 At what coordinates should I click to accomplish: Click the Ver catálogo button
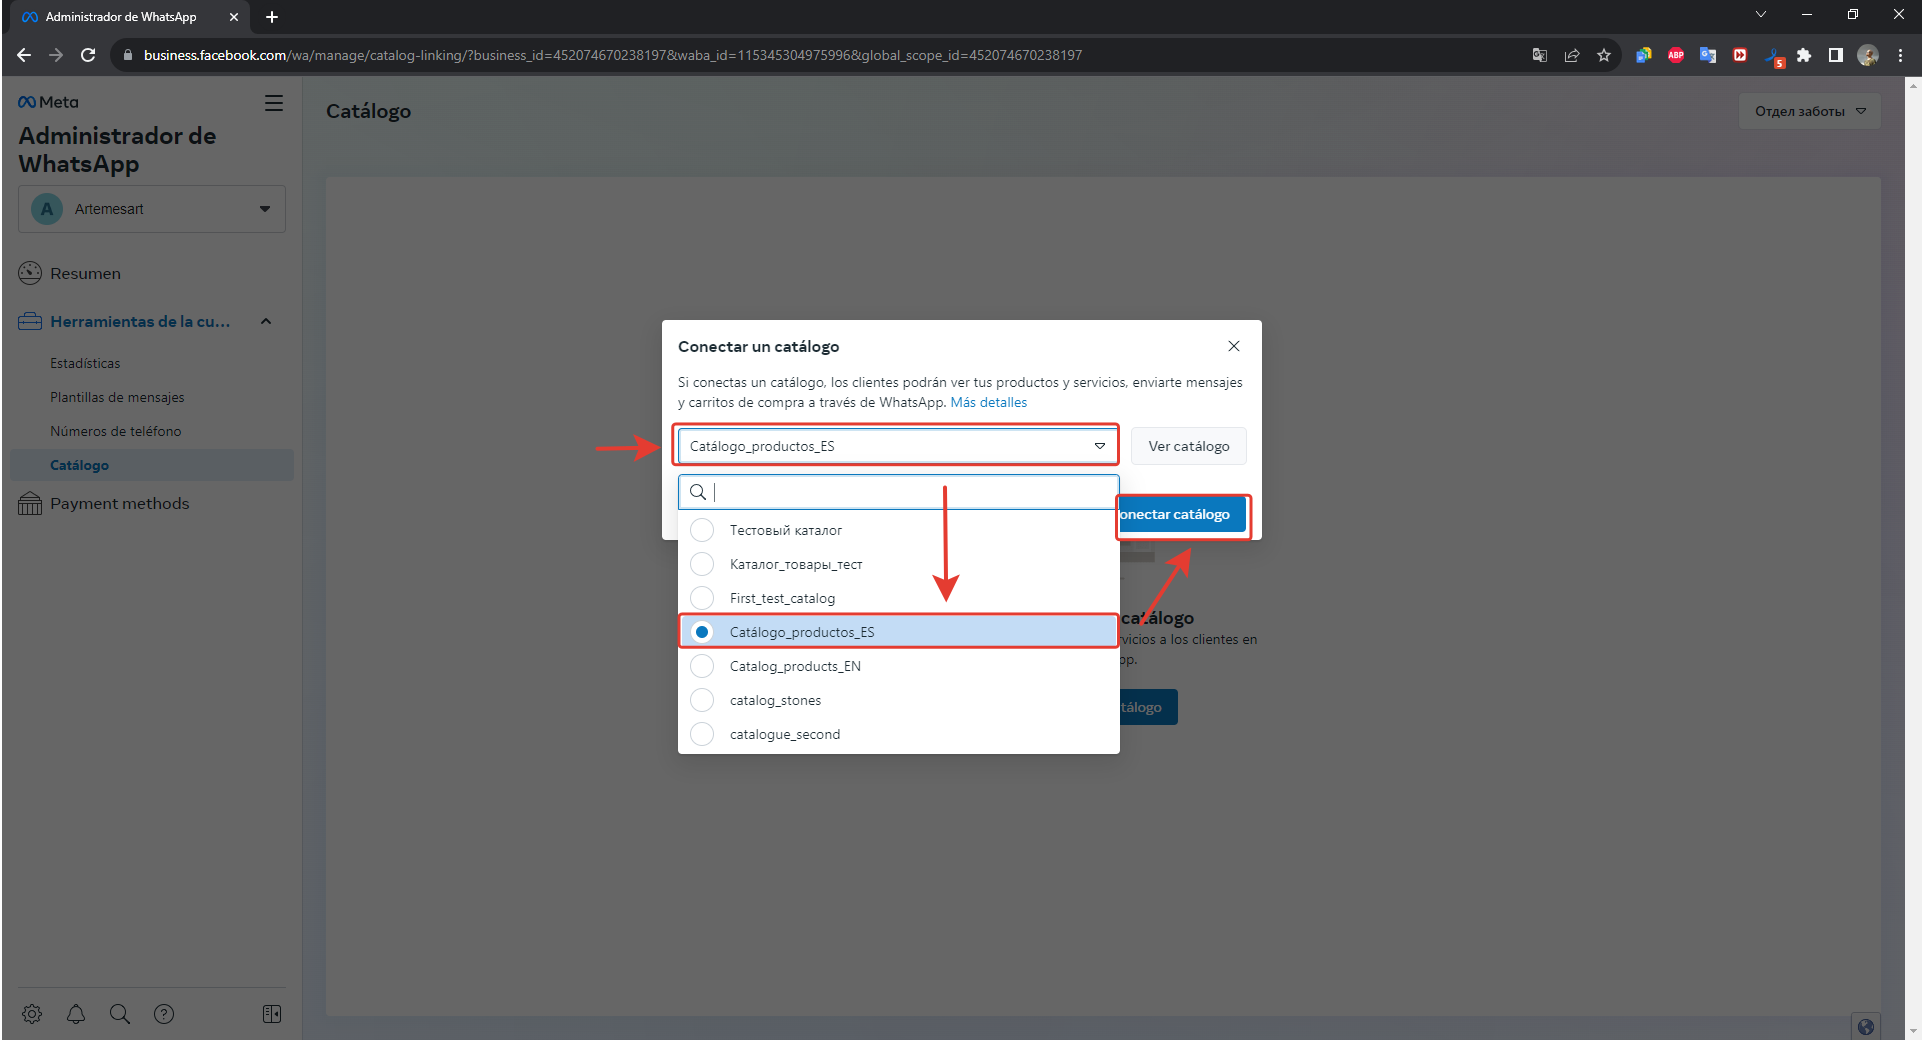pyautogui.click(x=1189, y=446)
